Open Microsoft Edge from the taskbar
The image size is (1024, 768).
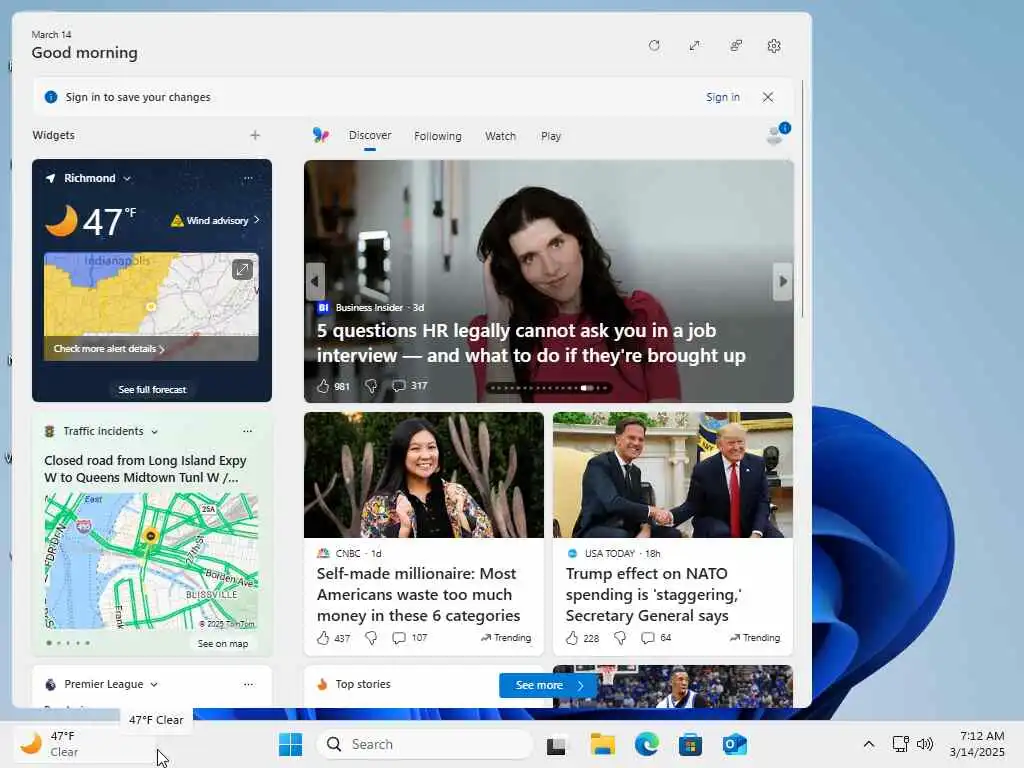(647, 744)
